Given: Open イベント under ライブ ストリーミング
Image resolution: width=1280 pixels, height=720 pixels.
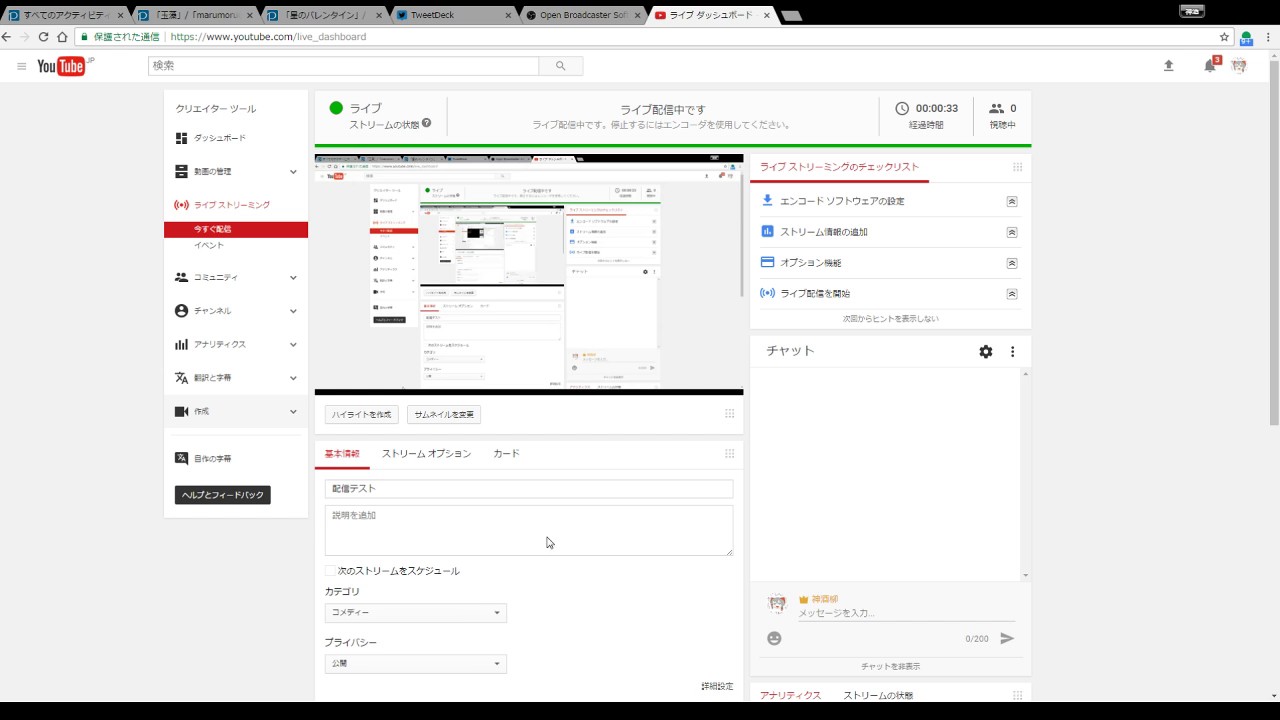Looking at the screenshot, I should pyautogui.click(x=209, y=246).
